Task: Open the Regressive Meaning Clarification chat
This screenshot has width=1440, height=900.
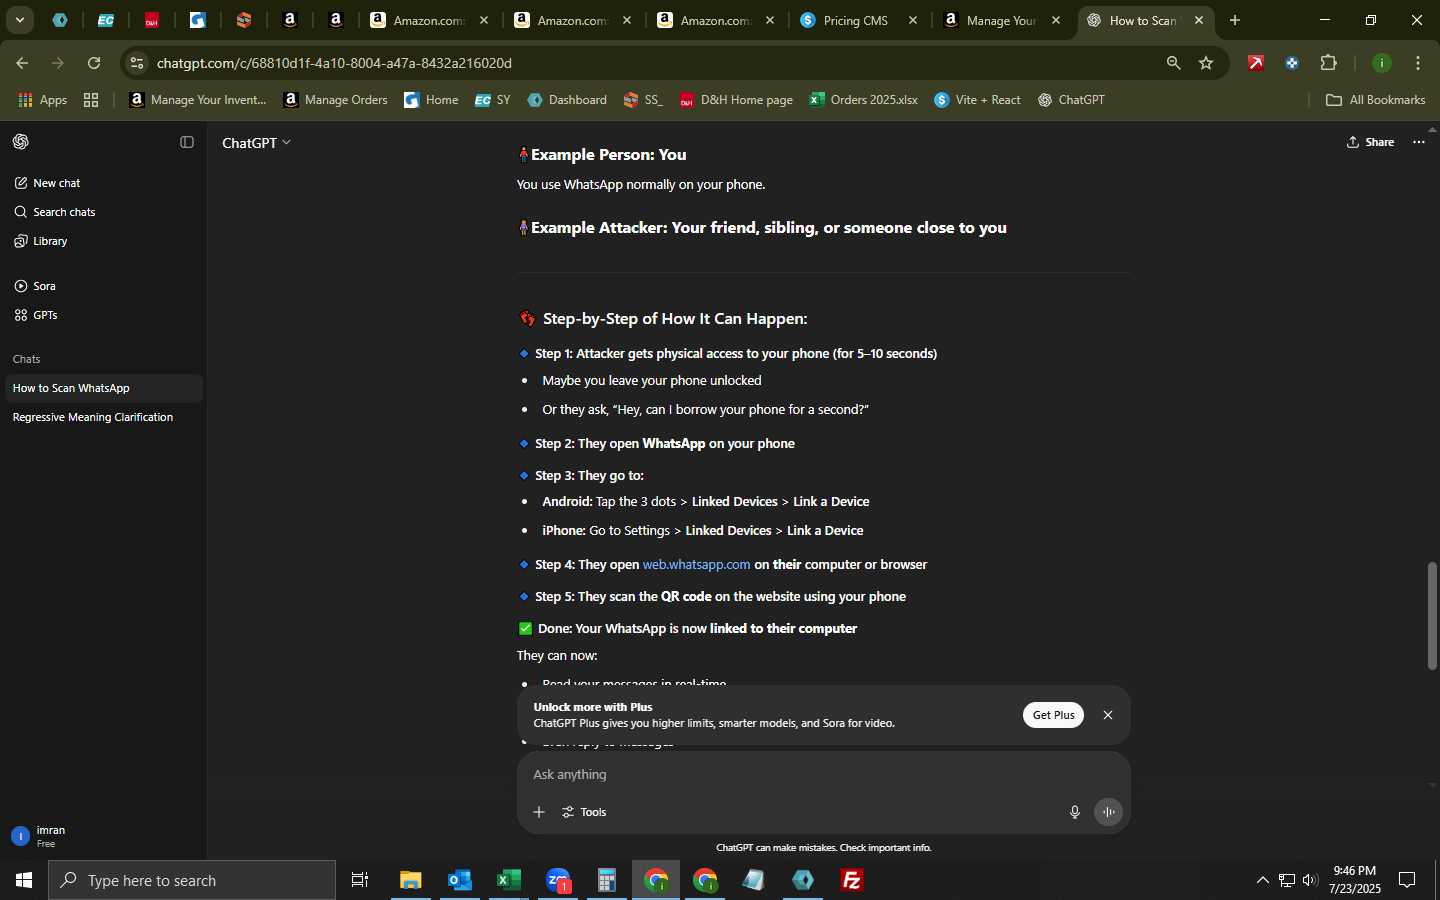Action: 104,417
